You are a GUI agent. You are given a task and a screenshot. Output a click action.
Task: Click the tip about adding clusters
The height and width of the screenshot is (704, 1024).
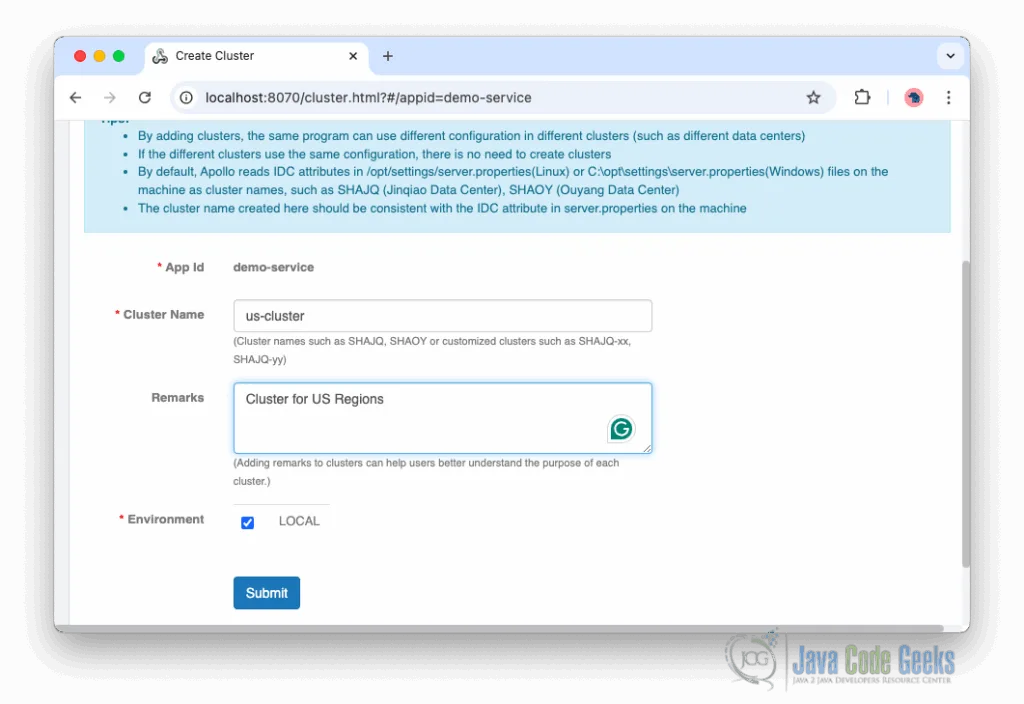click(x=471, y=136)
